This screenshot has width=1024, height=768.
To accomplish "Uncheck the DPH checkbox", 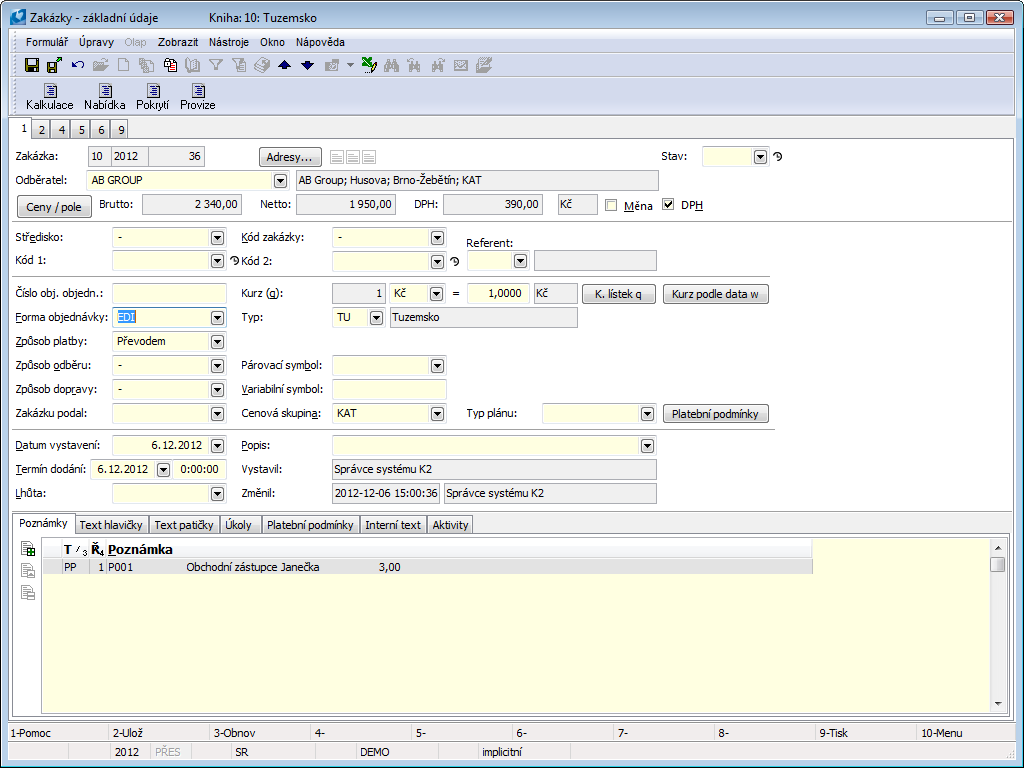I will tap(669, 205).
